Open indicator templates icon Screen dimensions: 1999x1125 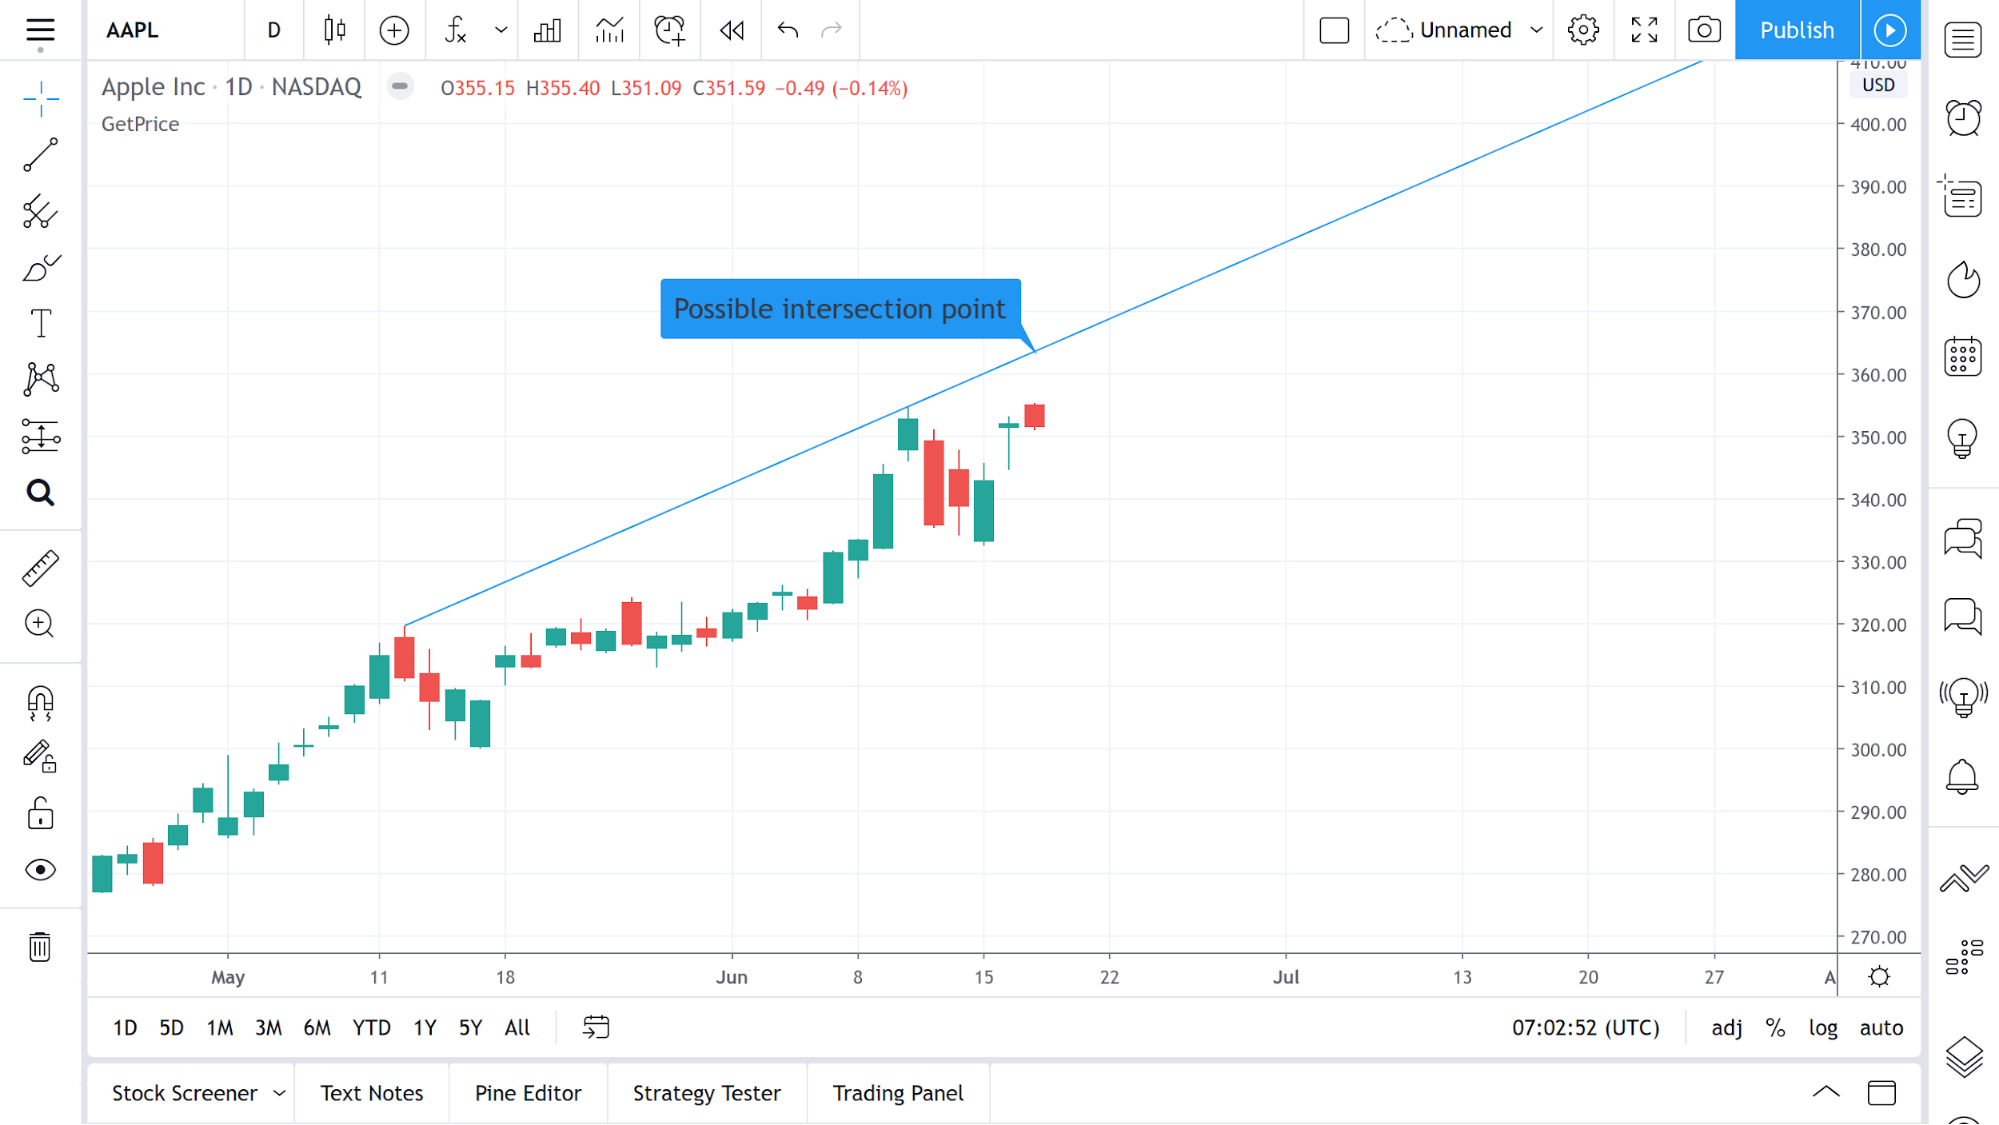click(x=609, y=30)
